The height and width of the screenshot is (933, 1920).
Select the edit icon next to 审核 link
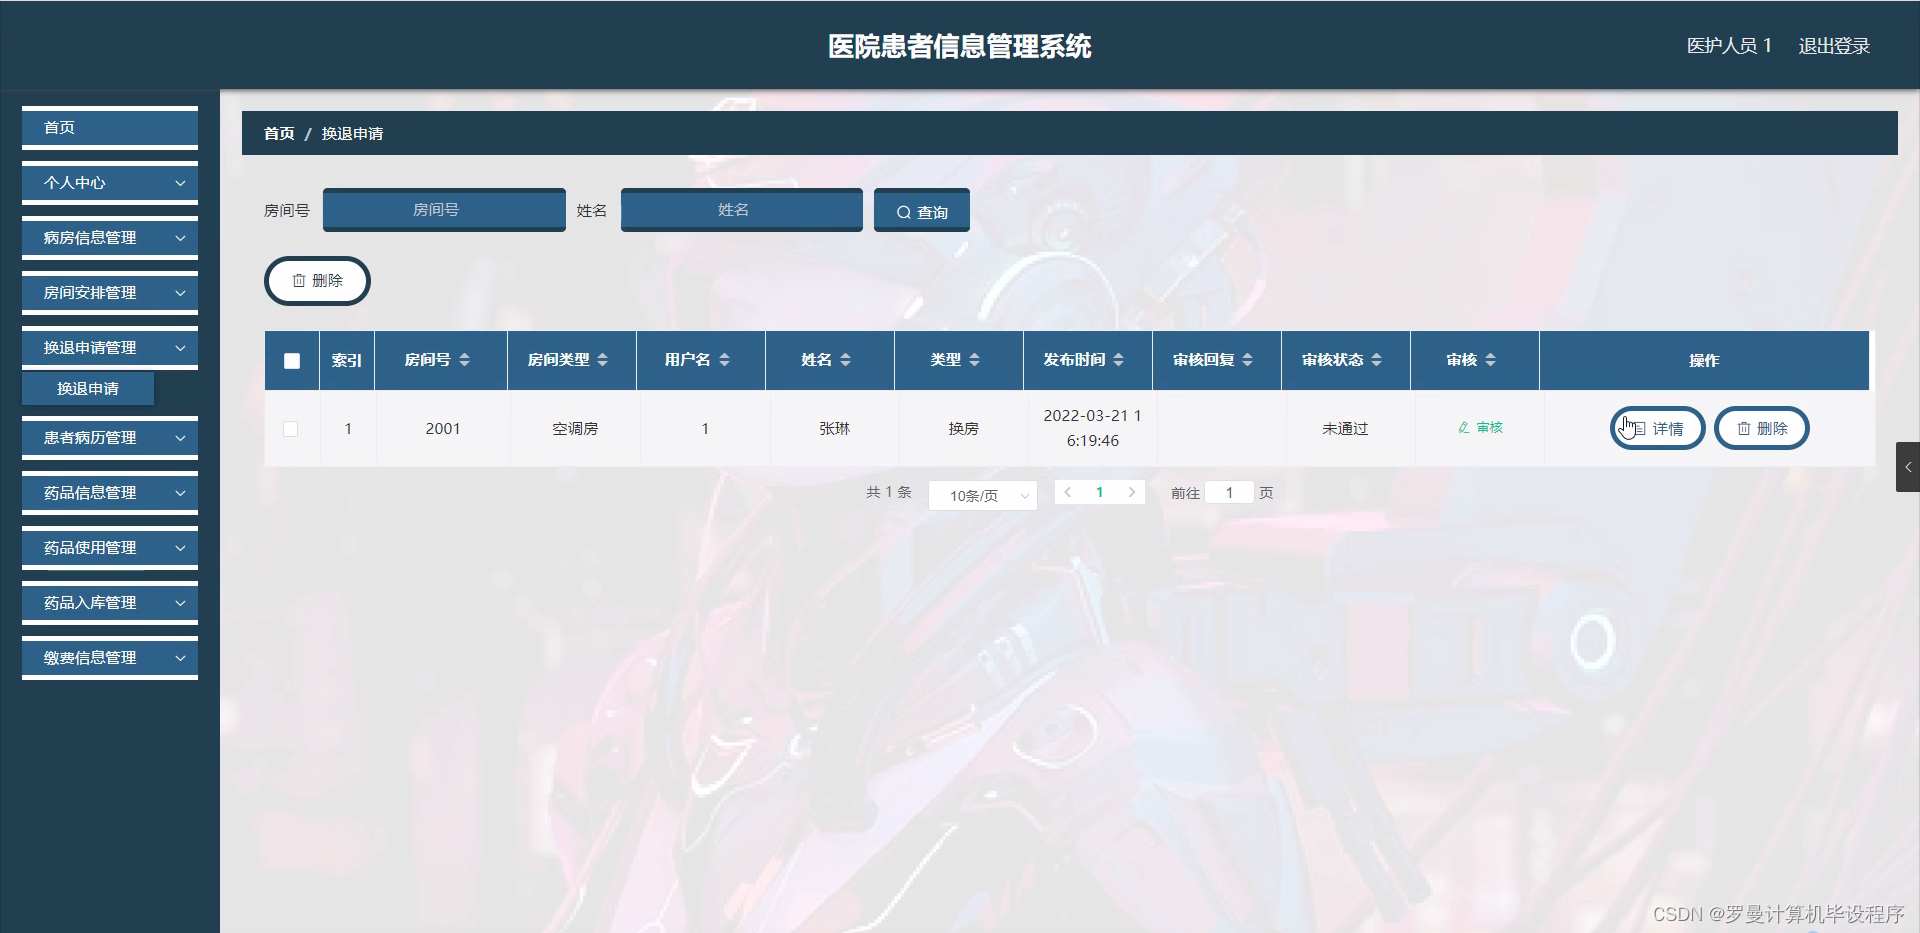(1464, 427)
